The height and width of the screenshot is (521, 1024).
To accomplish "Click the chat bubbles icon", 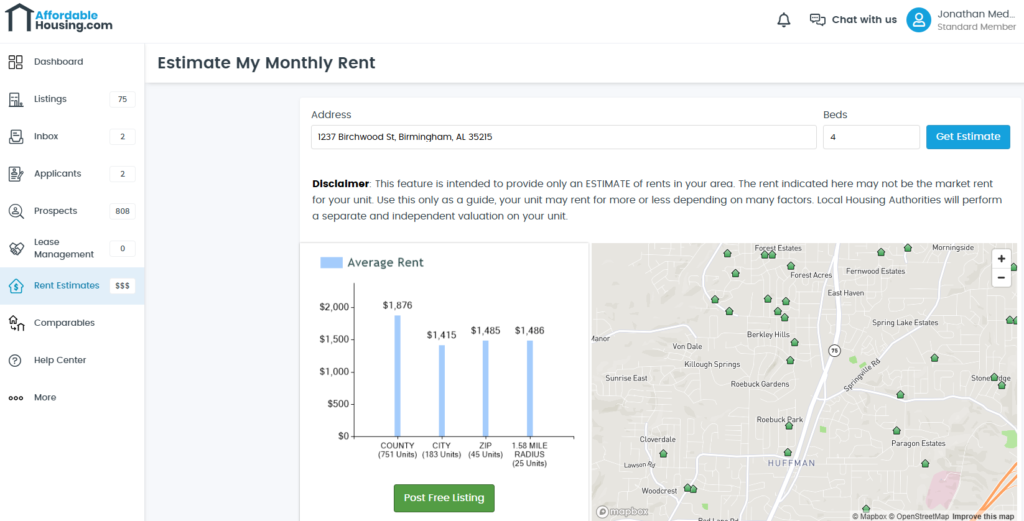I will pos(818,20).
